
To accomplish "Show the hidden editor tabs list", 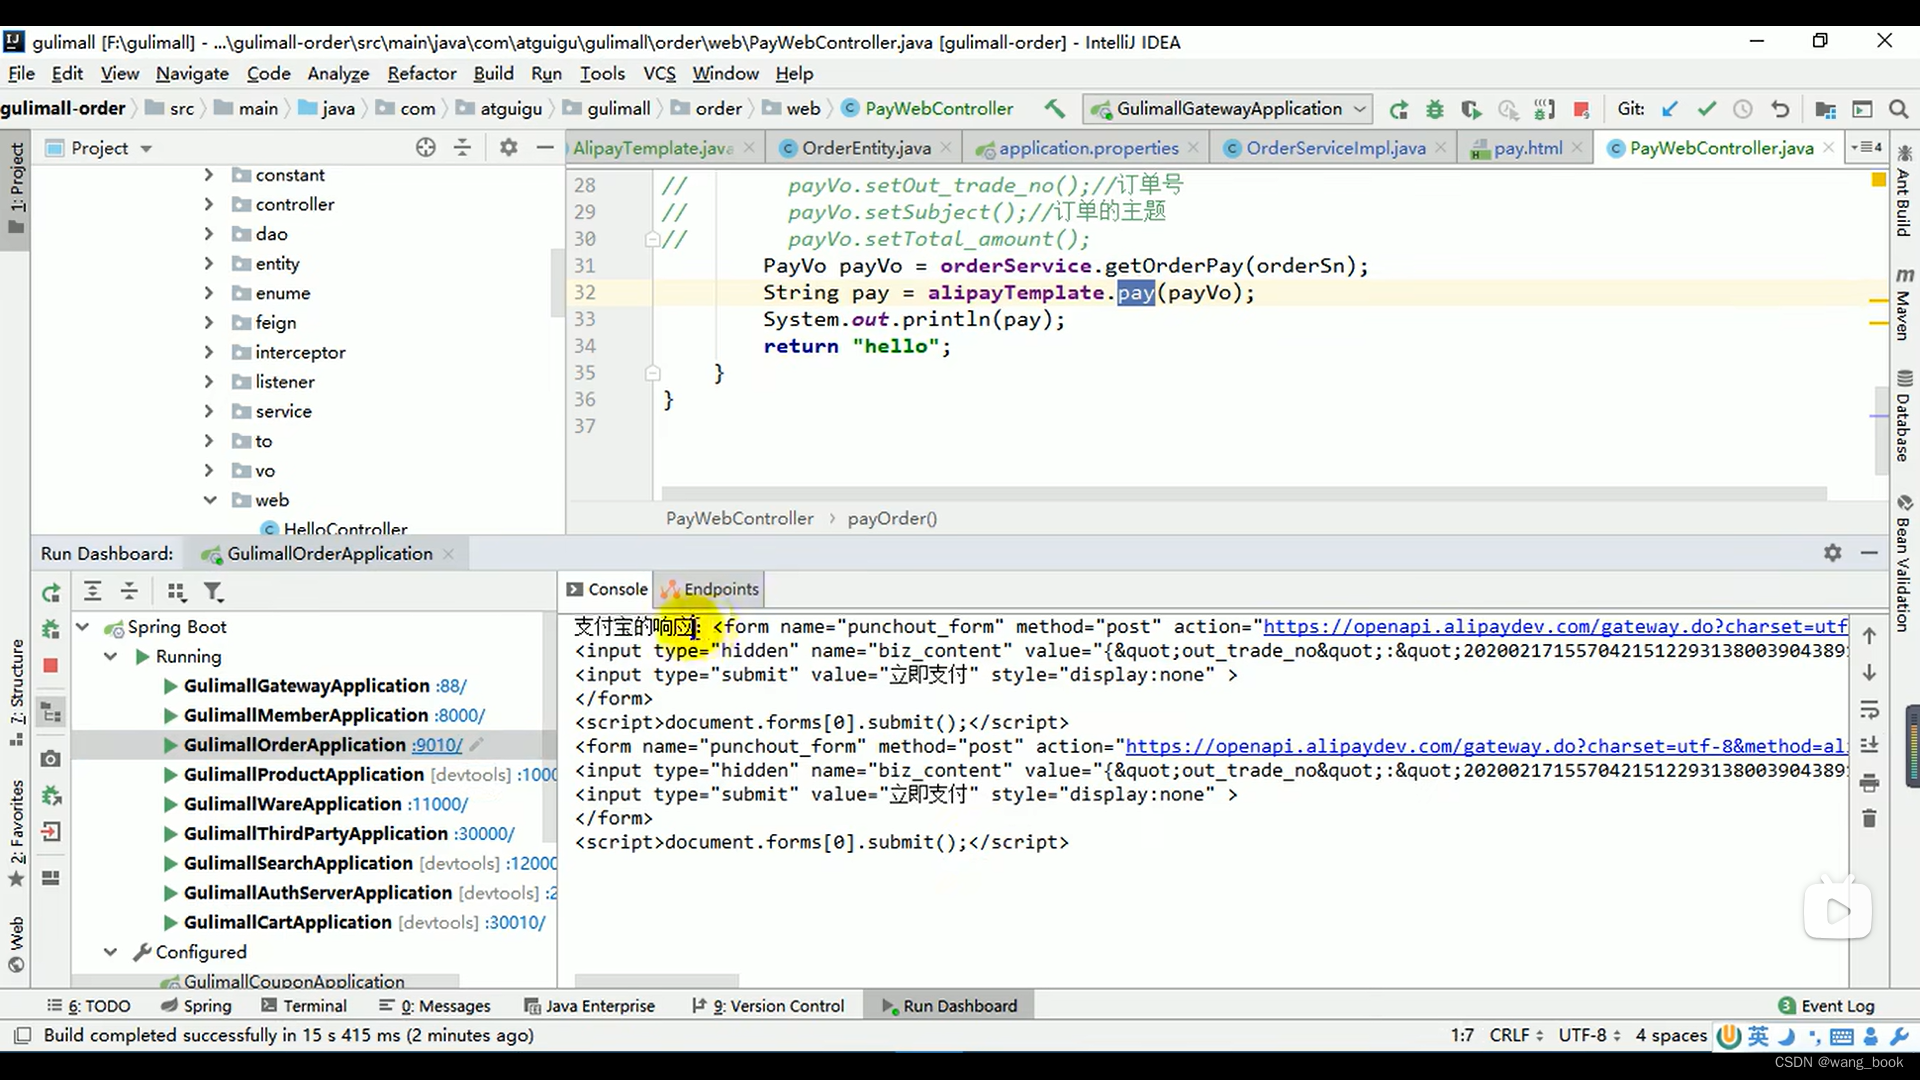I will [x=1866, y=148].
